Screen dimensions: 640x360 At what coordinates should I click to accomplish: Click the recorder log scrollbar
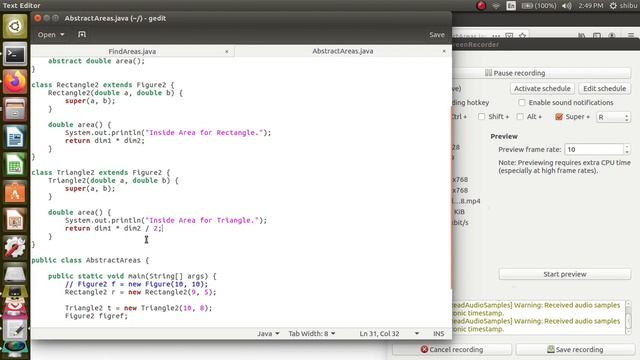pos(629,318)
